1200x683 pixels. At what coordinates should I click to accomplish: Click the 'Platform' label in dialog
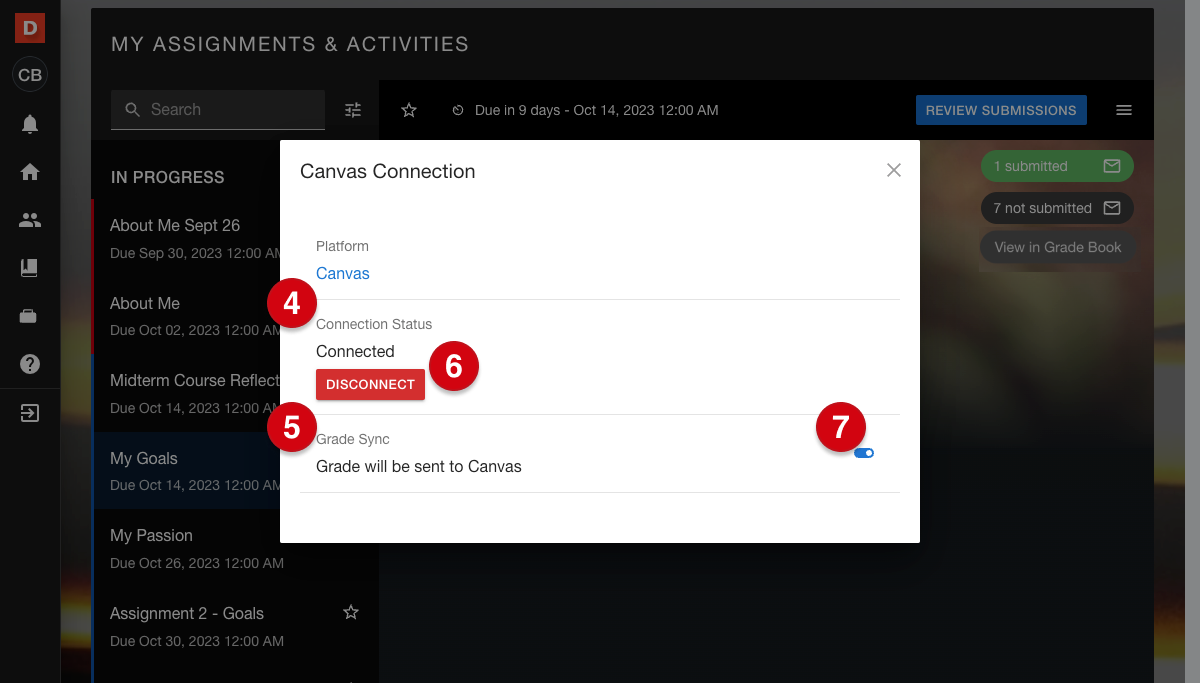pos(342,246)
